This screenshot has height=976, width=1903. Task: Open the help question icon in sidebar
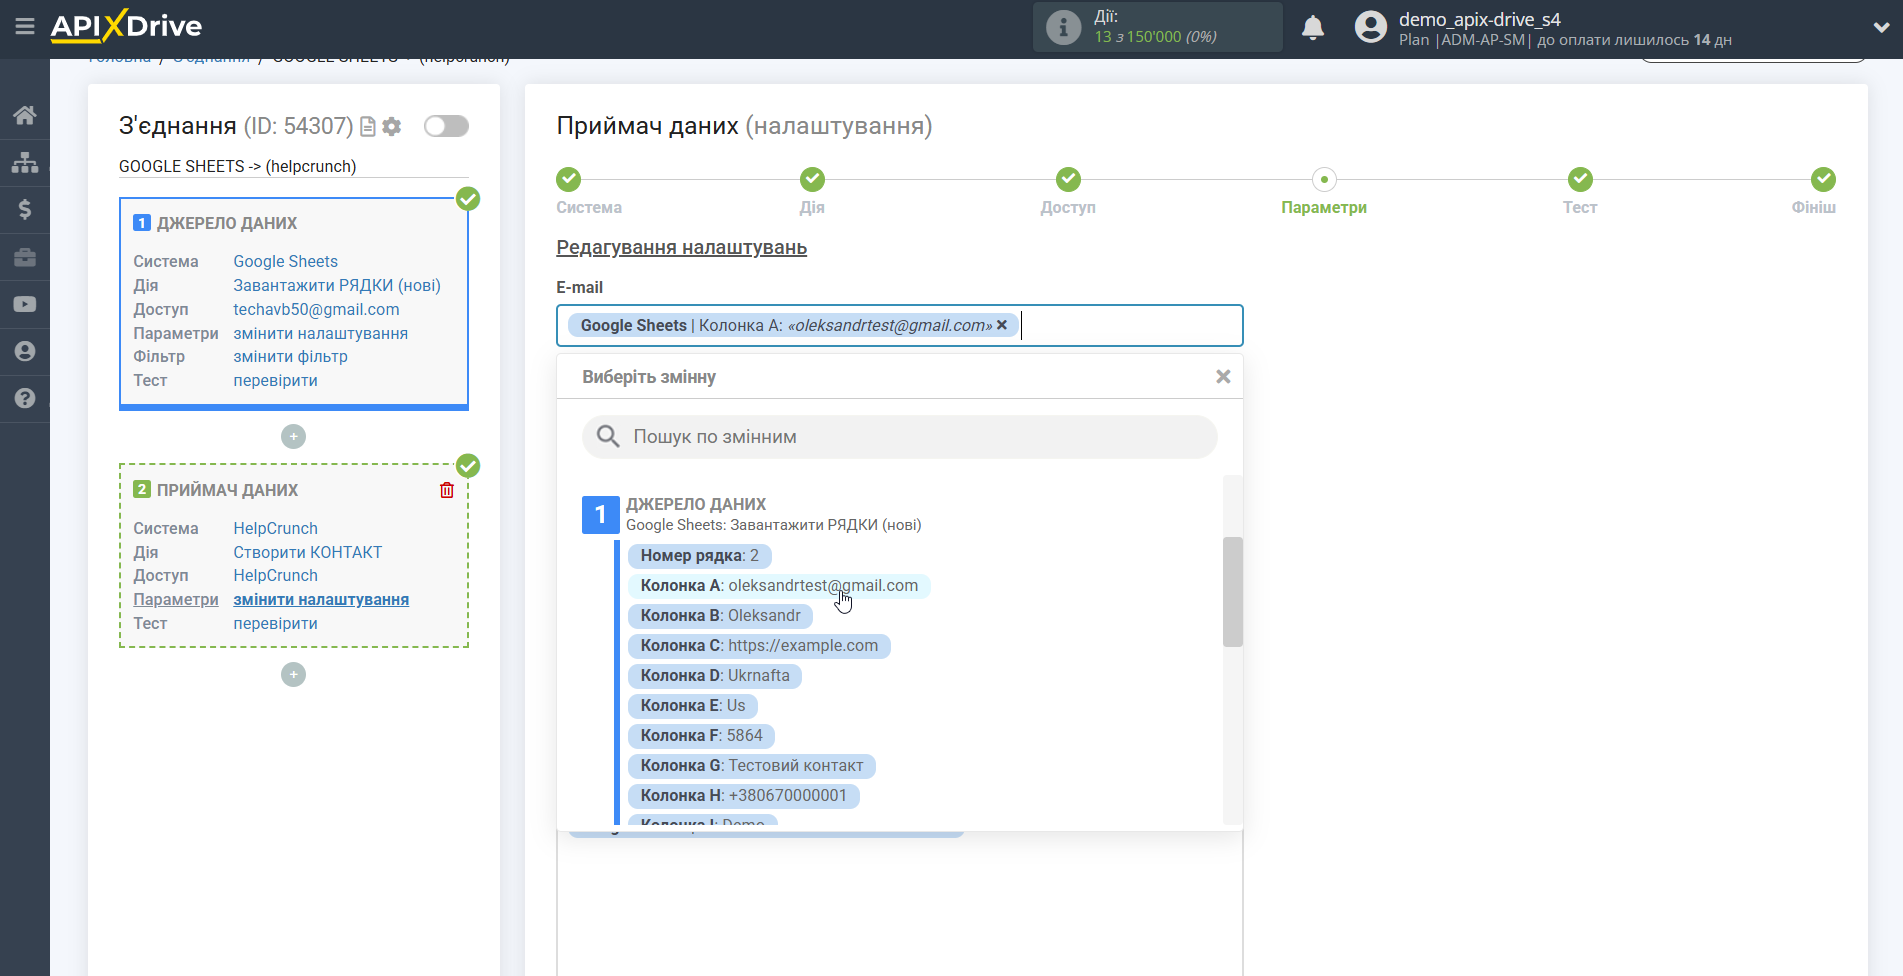(x=25, y=398)
